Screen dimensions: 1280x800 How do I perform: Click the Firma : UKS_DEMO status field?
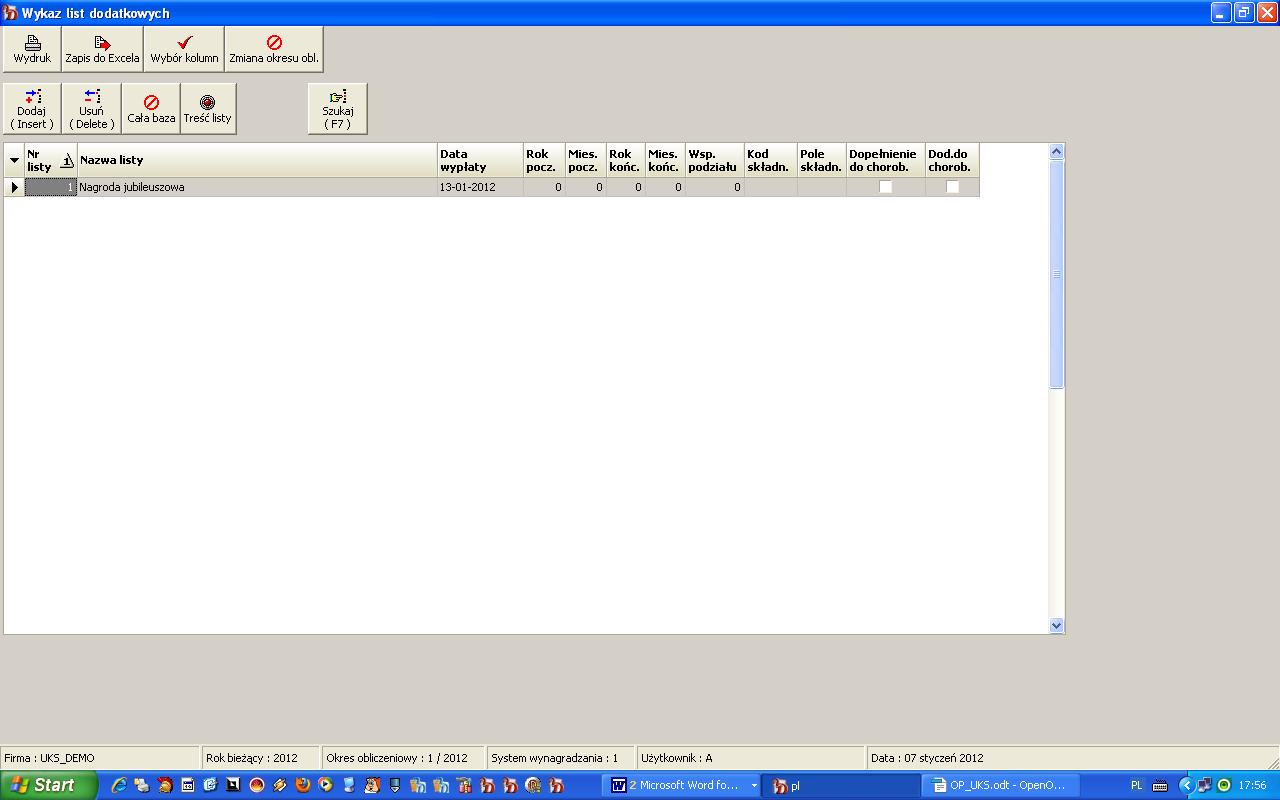click(x=100, y=758)
